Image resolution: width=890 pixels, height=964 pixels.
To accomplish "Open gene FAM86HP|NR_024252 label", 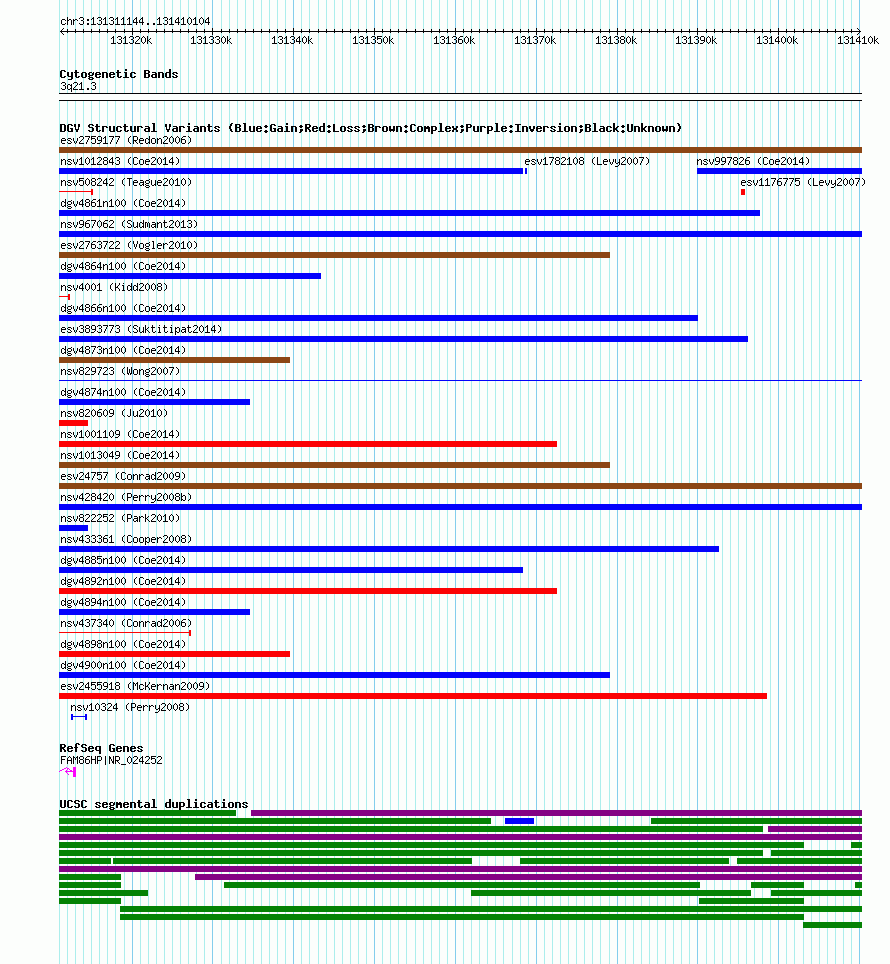I will pyautogui.click(x=111, y=761).
